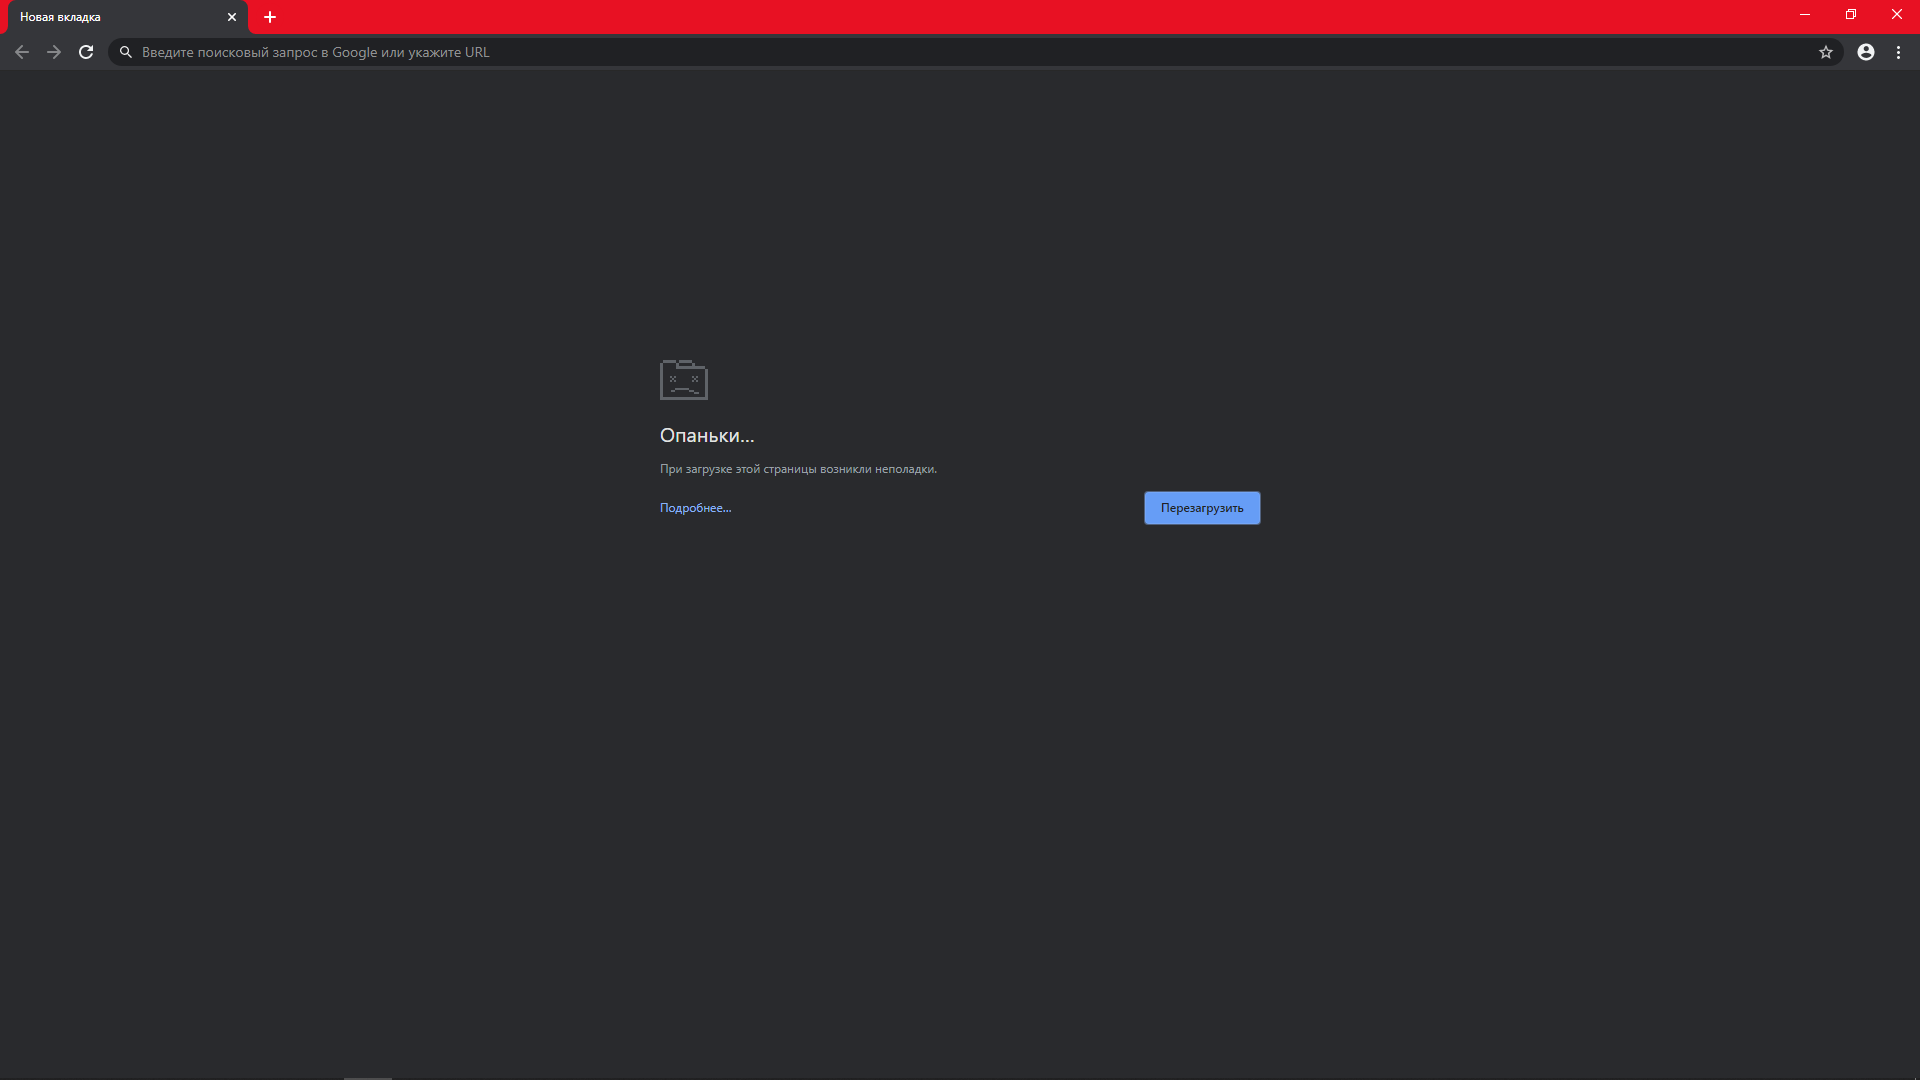1920x1080 pixels.
Task: Click the broken page error icon
Action: click(x=683, y=378)
